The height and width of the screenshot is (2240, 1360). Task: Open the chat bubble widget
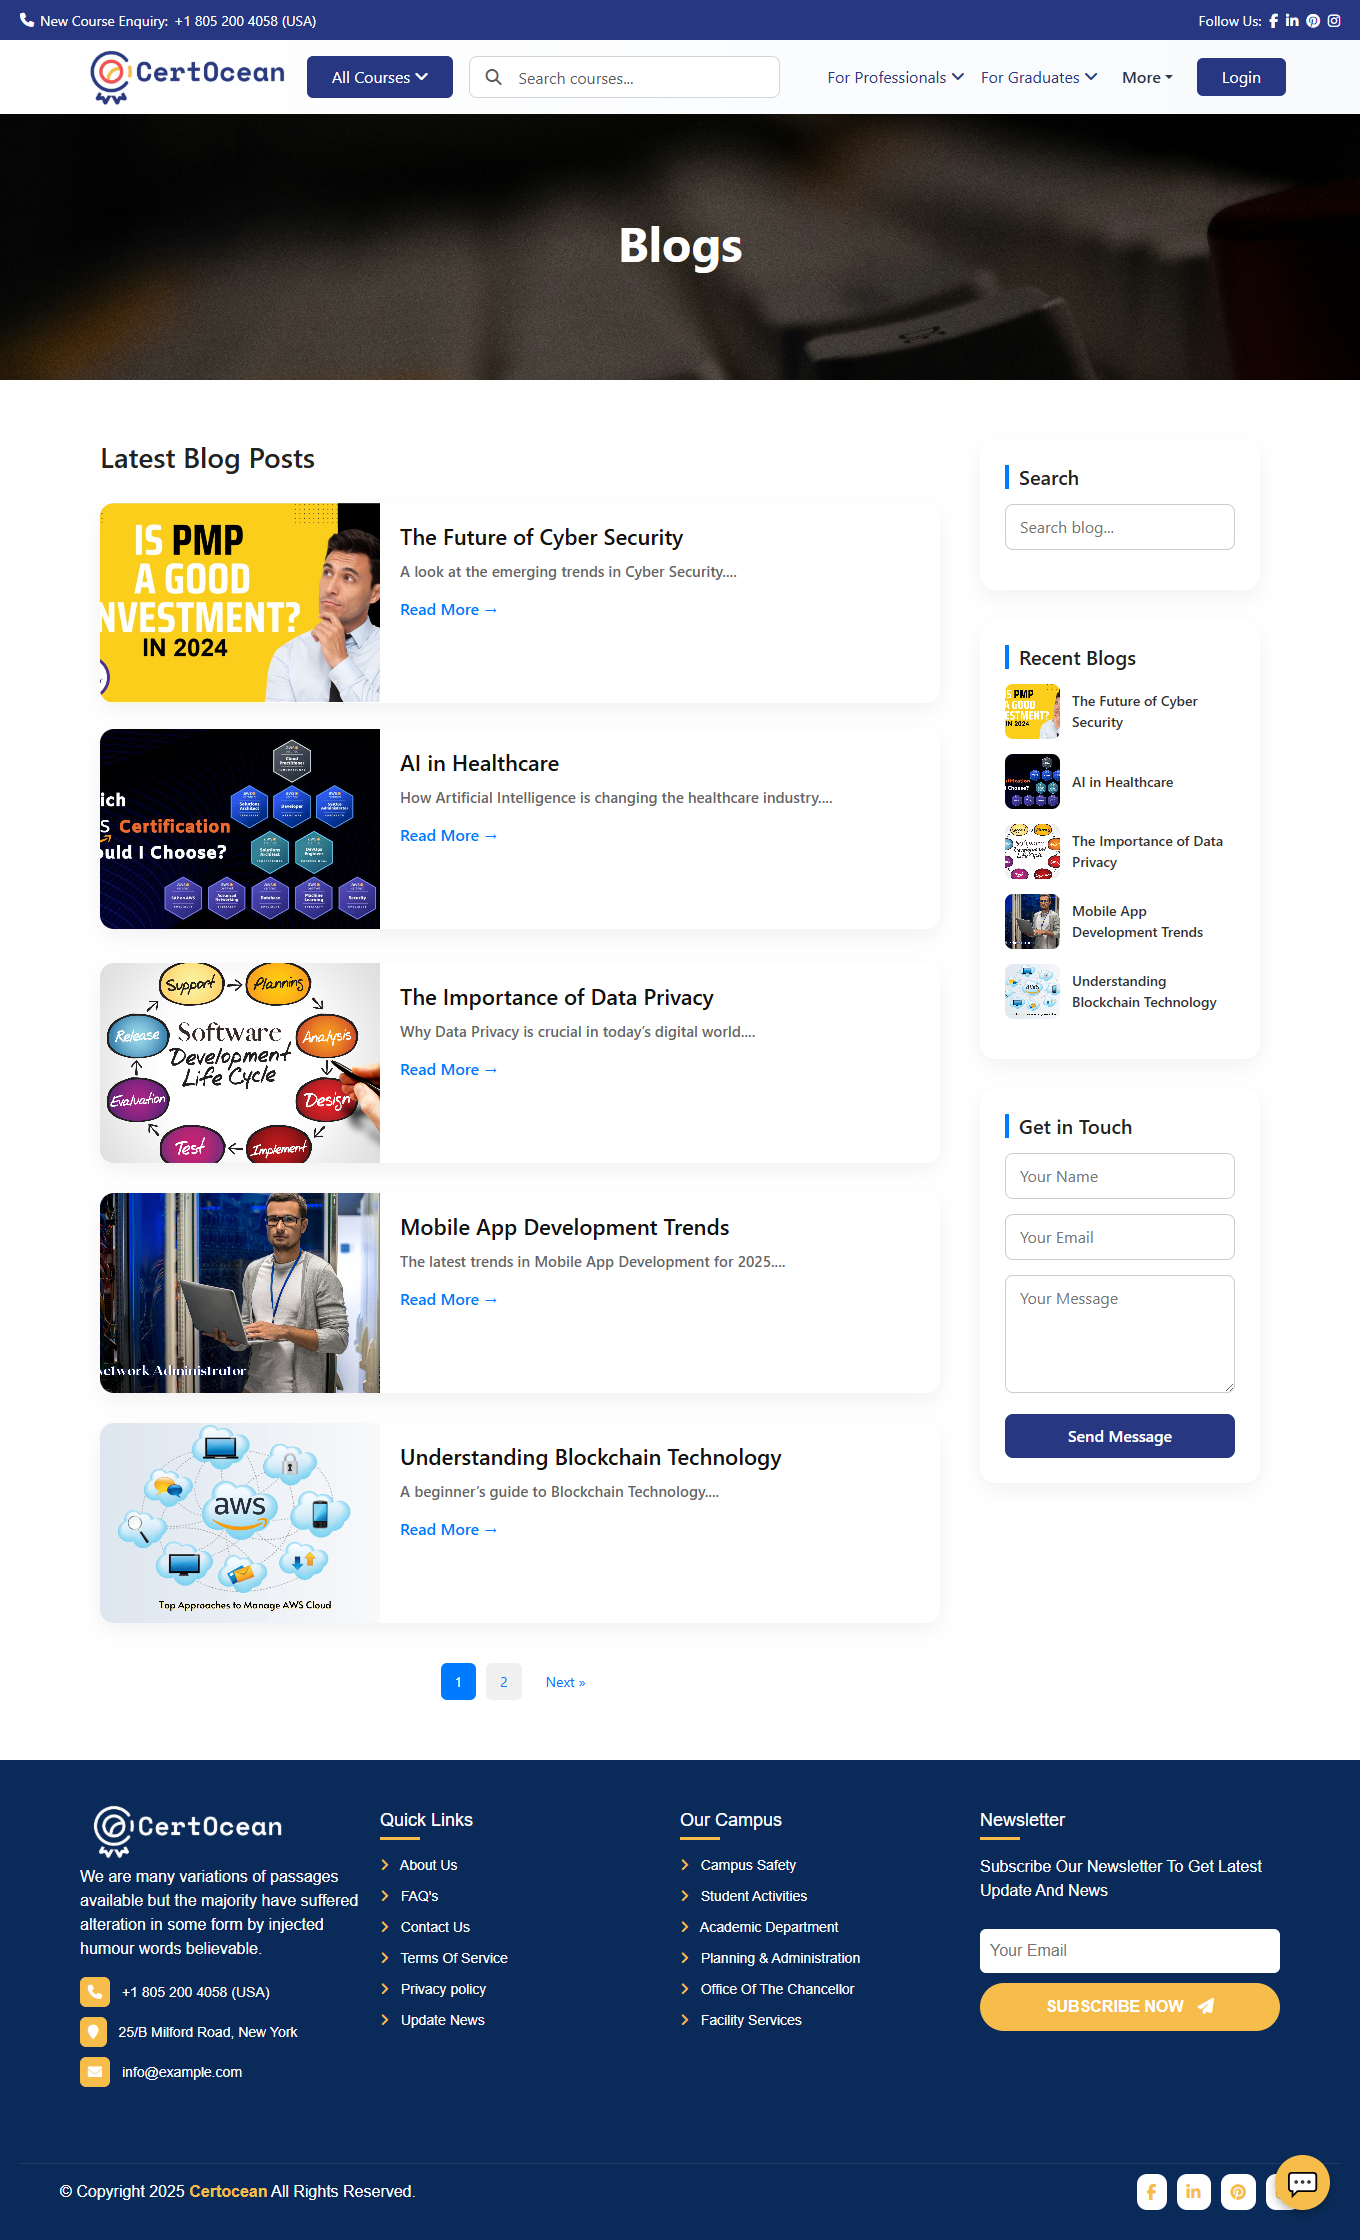click(1302, 2183)
